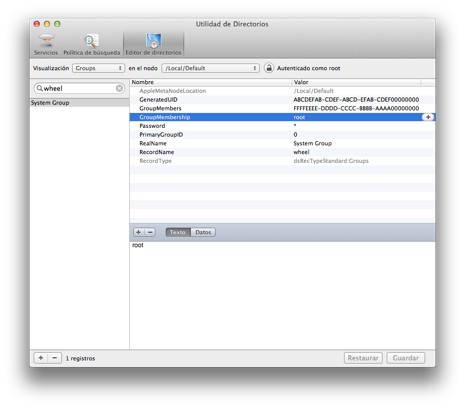Click the Guardar button
Image resolution: width=465 pixels, height=408 pixels.
click(406, 358)
